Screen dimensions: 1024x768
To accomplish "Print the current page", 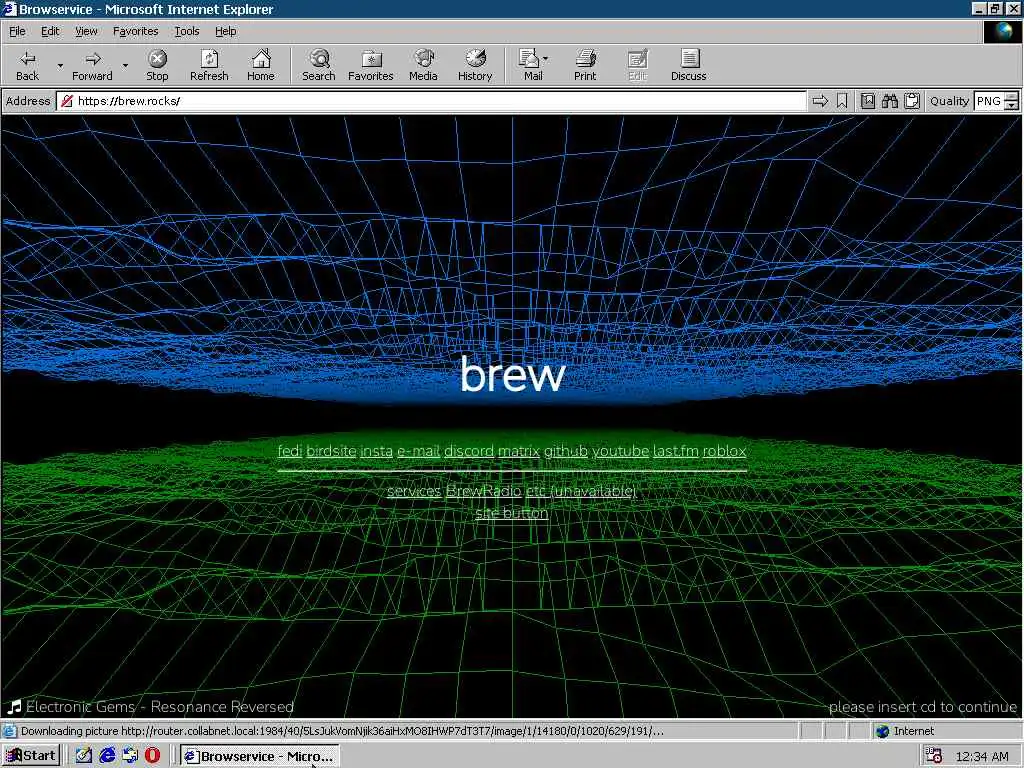I will click(x=585, y=65).
